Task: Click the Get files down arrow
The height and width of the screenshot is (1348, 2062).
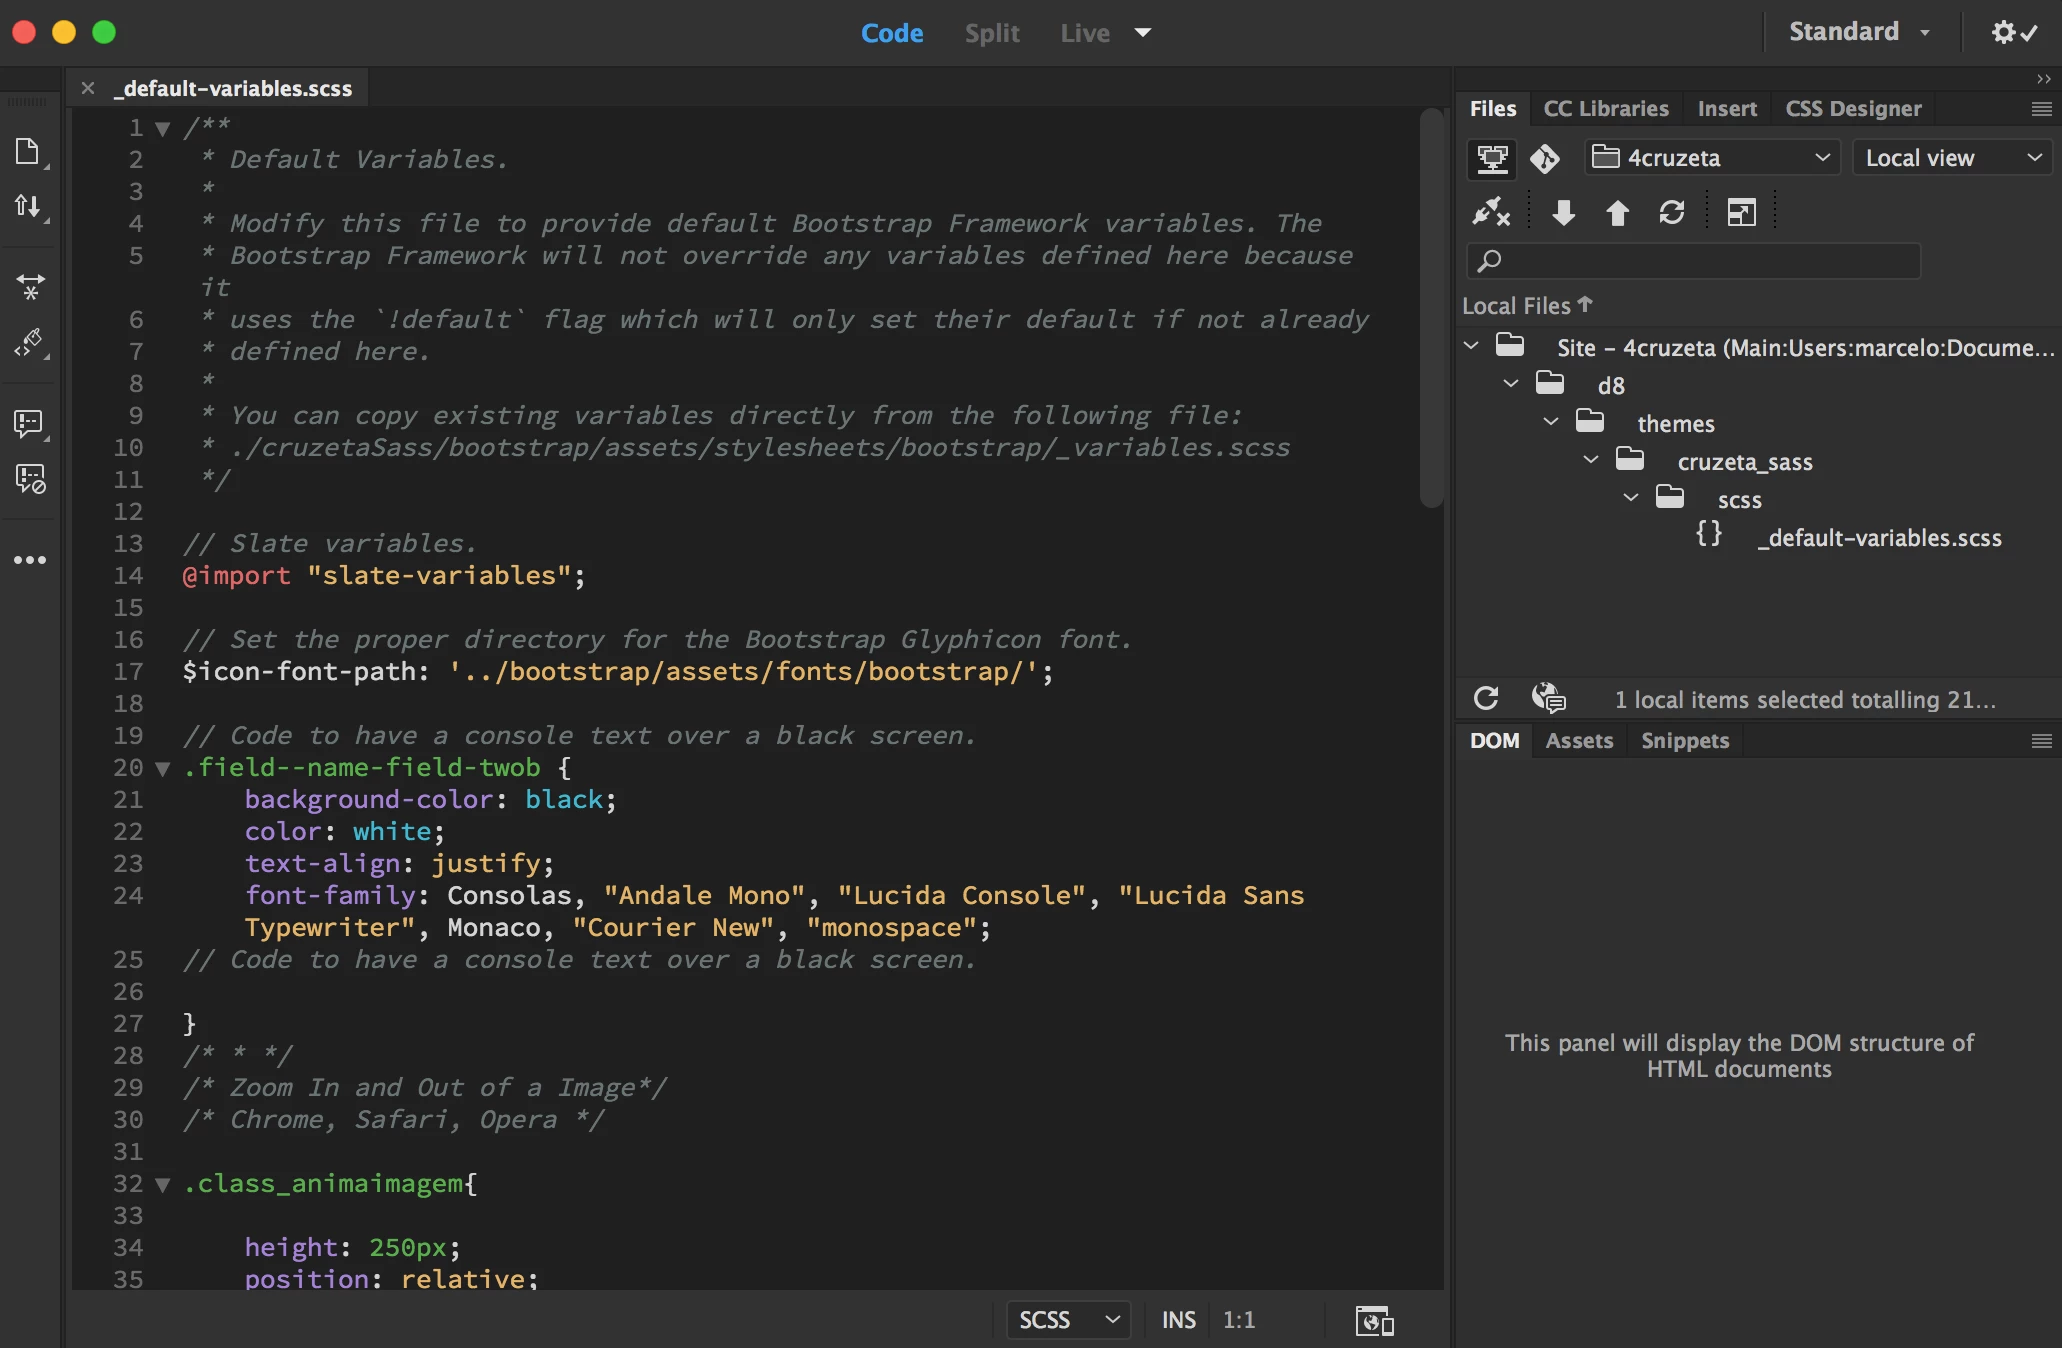Action: coord(1563,212)
